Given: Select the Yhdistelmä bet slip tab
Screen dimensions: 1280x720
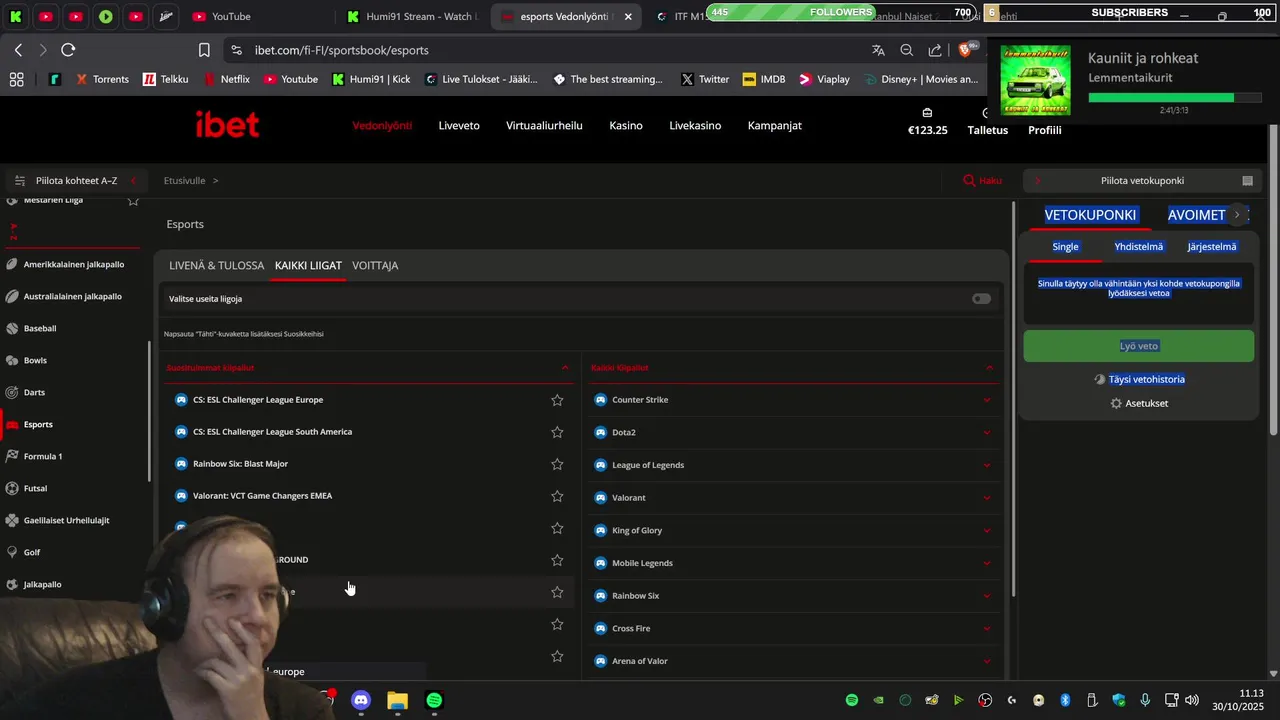Looking at the screenshot, I should (1139, 247).
